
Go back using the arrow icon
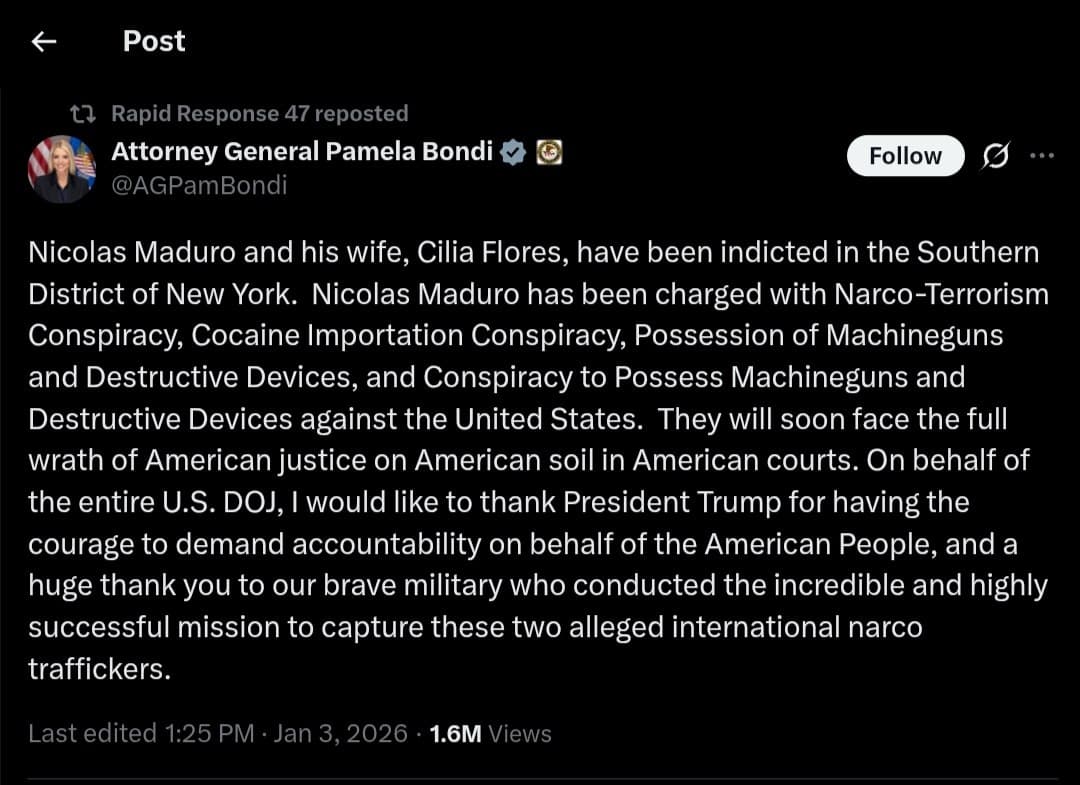(40, 41)
